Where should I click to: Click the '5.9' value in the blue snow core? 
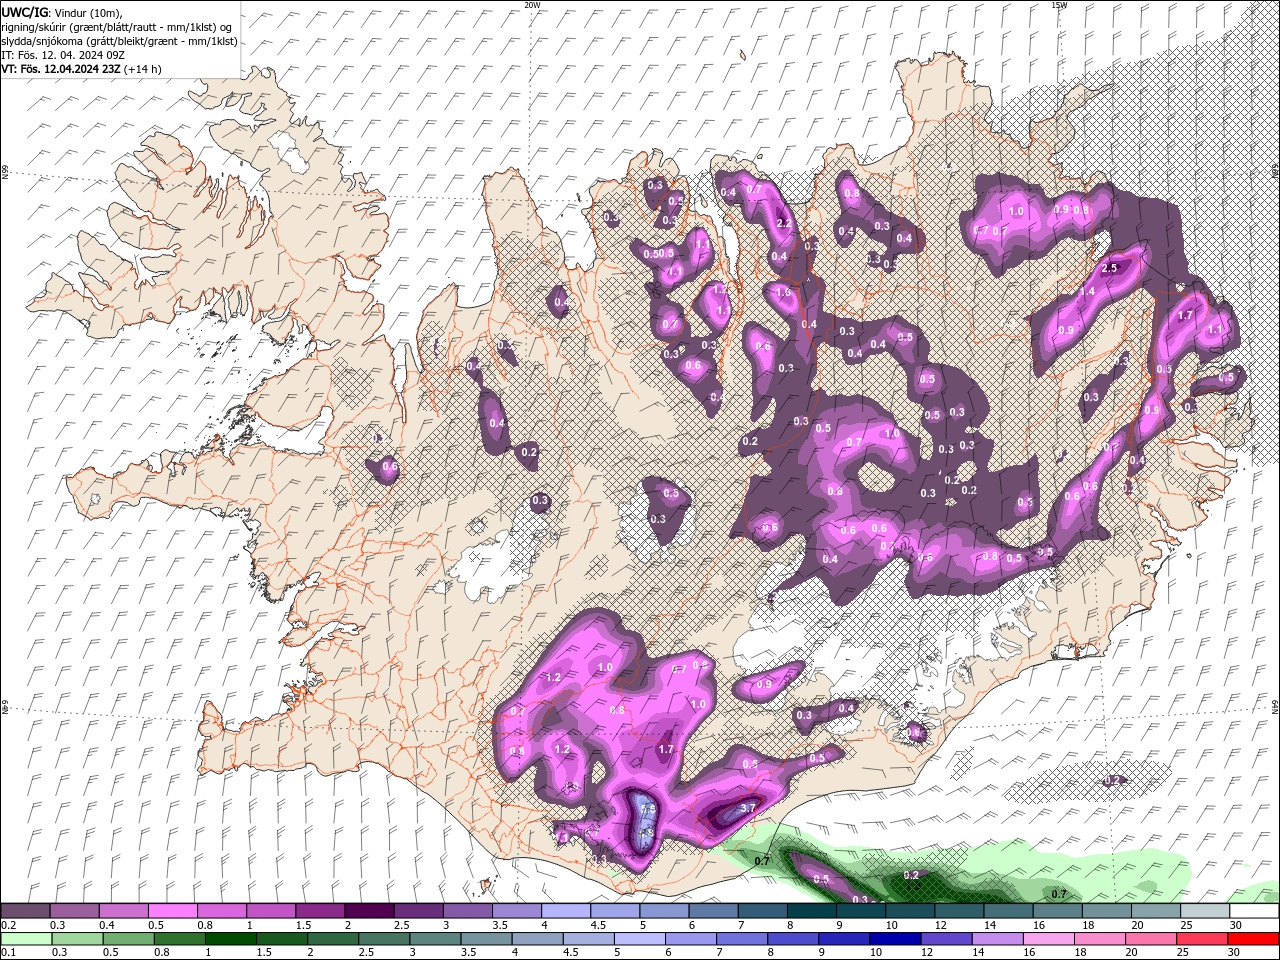click(647, 809)
